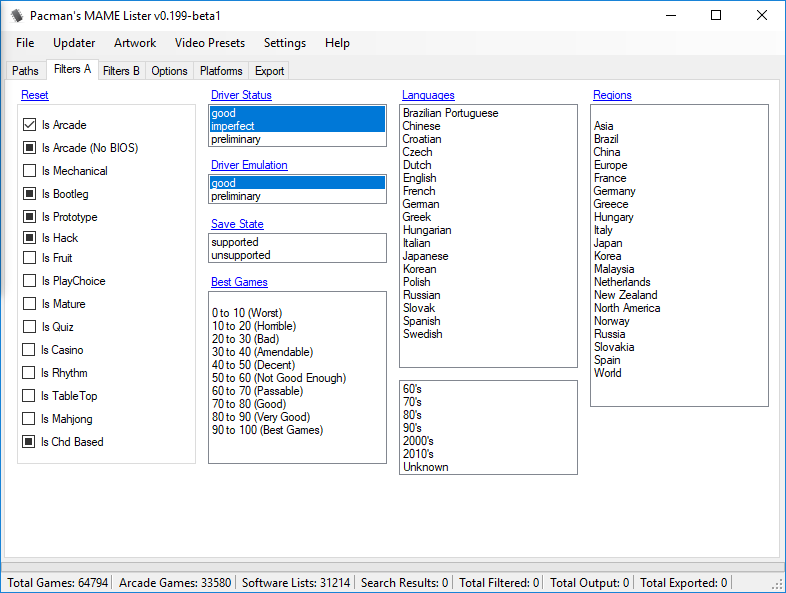The height and width of the screenshot is (593, 786).
Task: Click the Driver Status link
Action: coord(241,95)
